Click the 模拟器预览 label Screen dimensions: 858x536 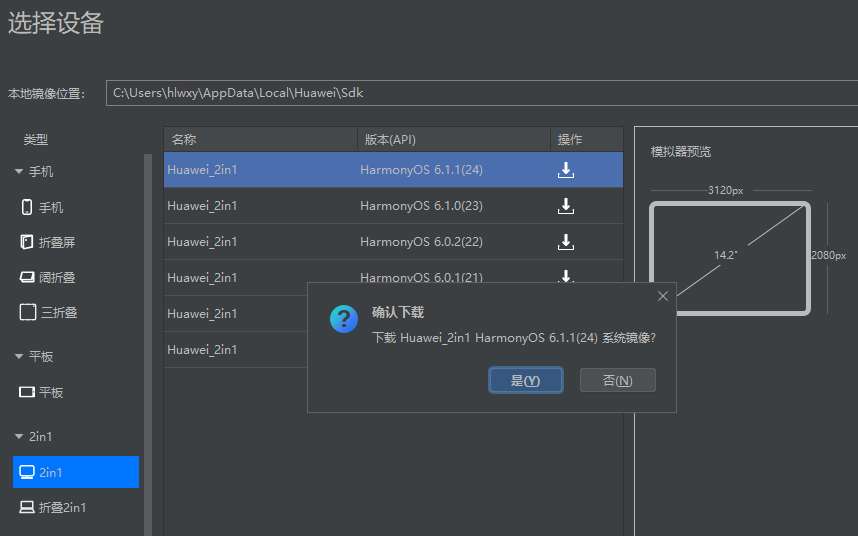(681, 152)
